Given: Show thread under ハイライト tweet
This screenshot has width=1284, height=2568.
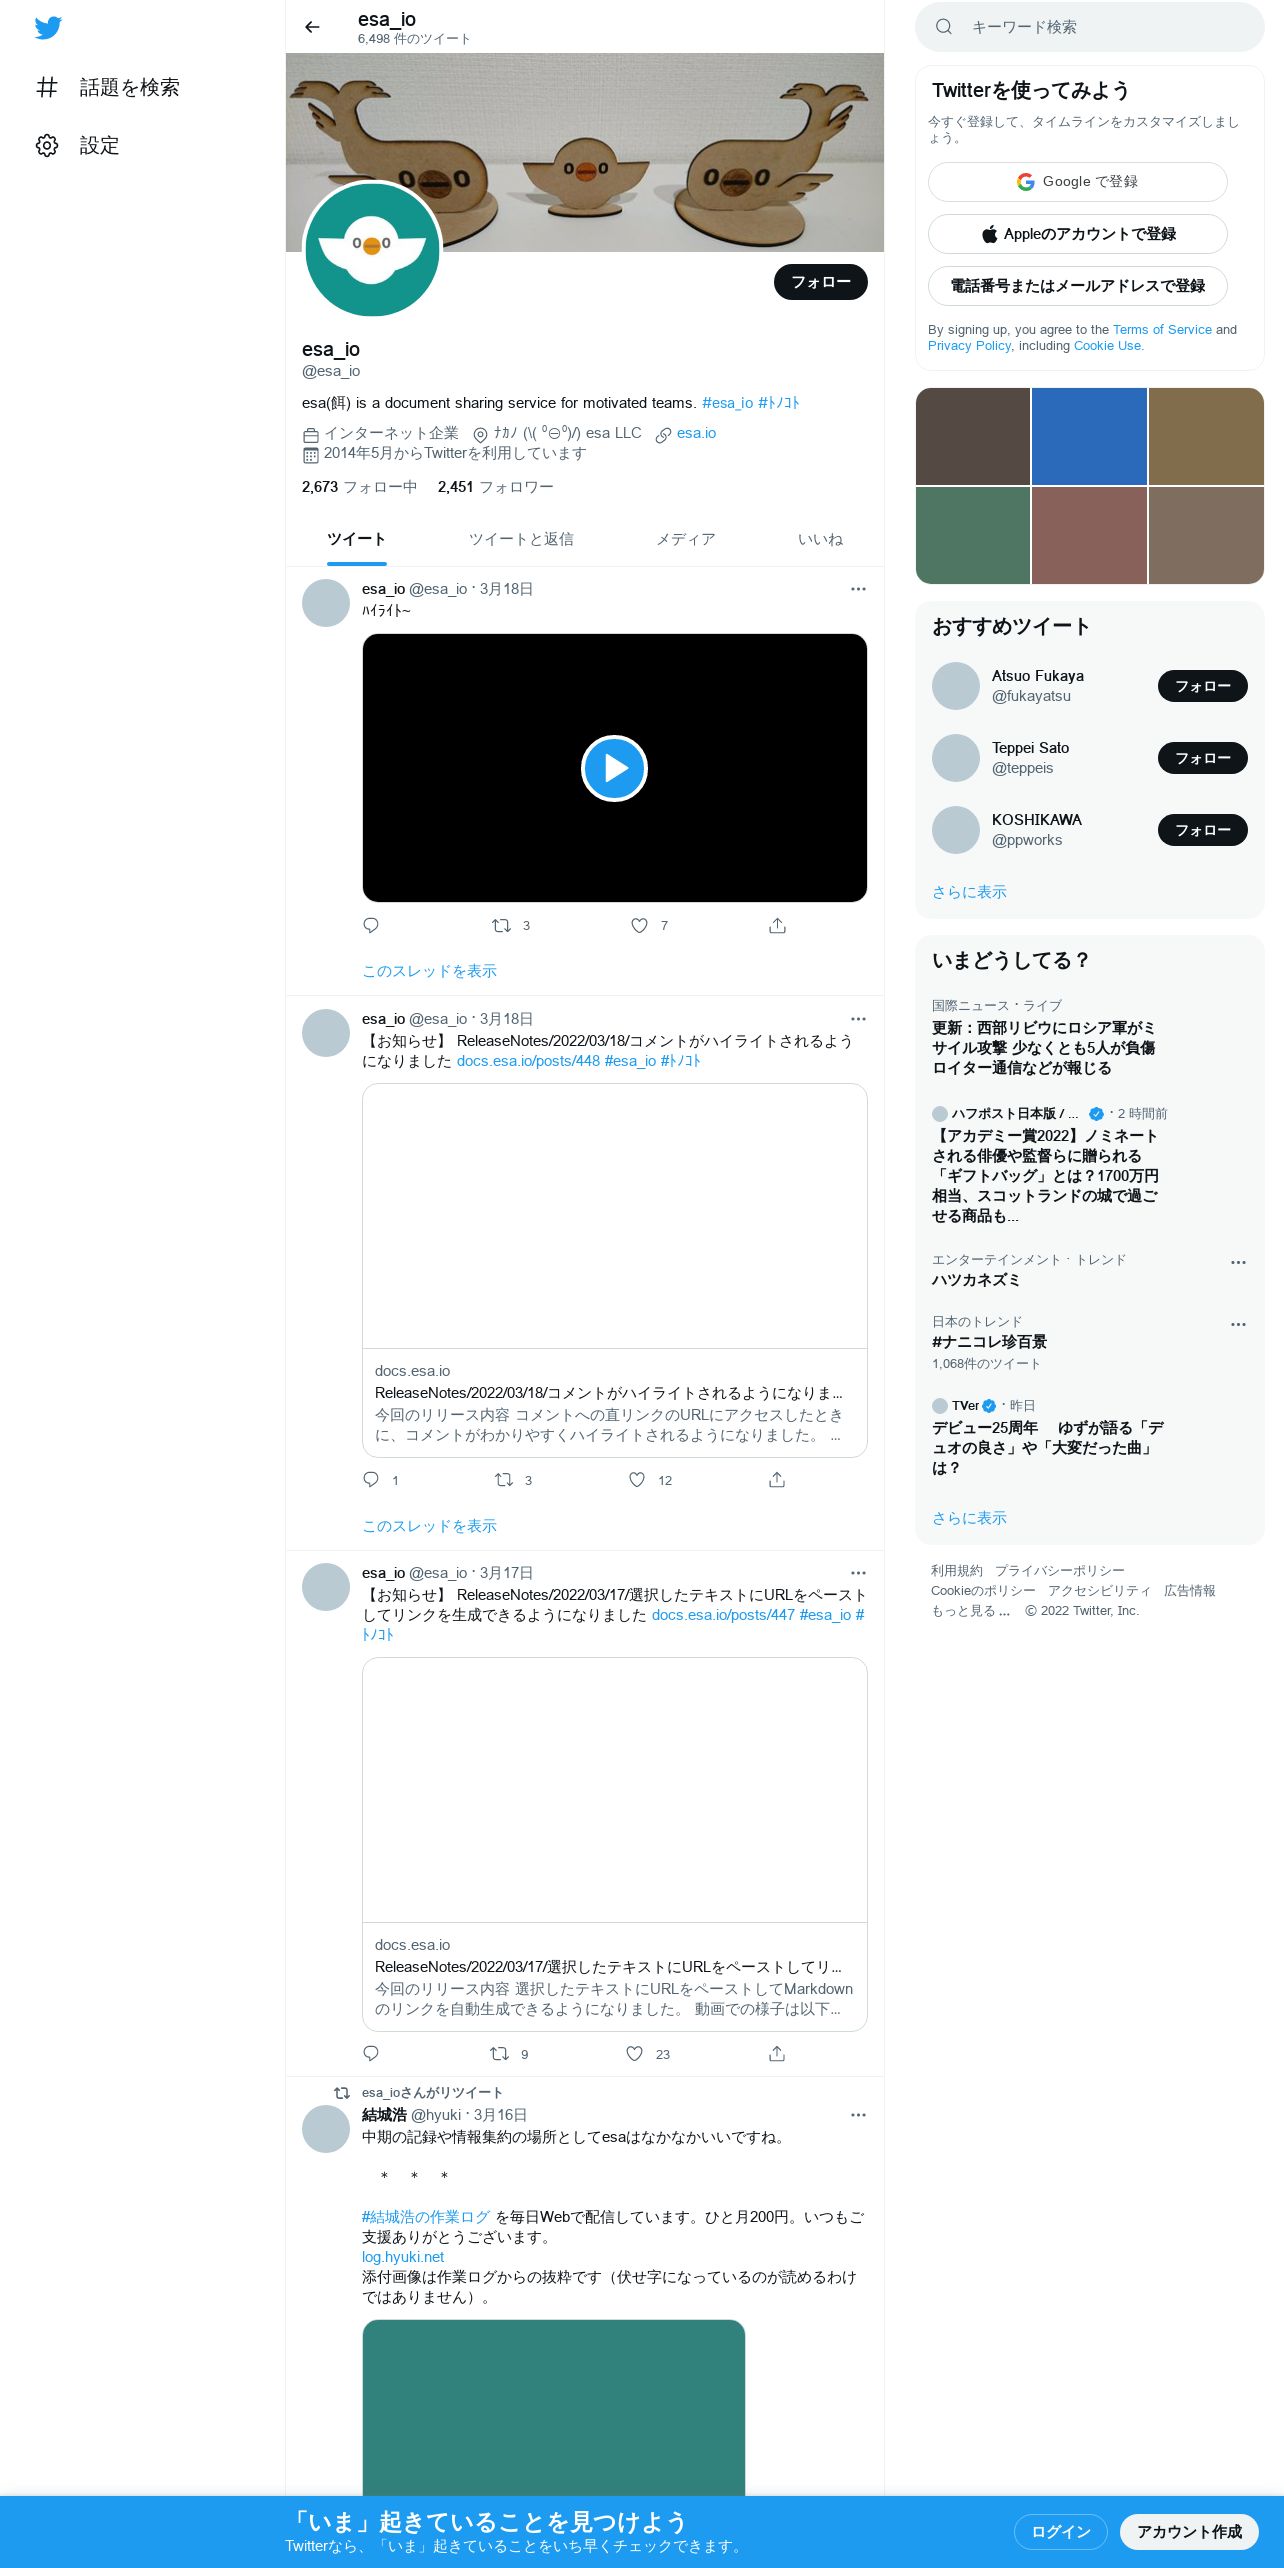Looking at the screenshot, I should click(429, 971).
